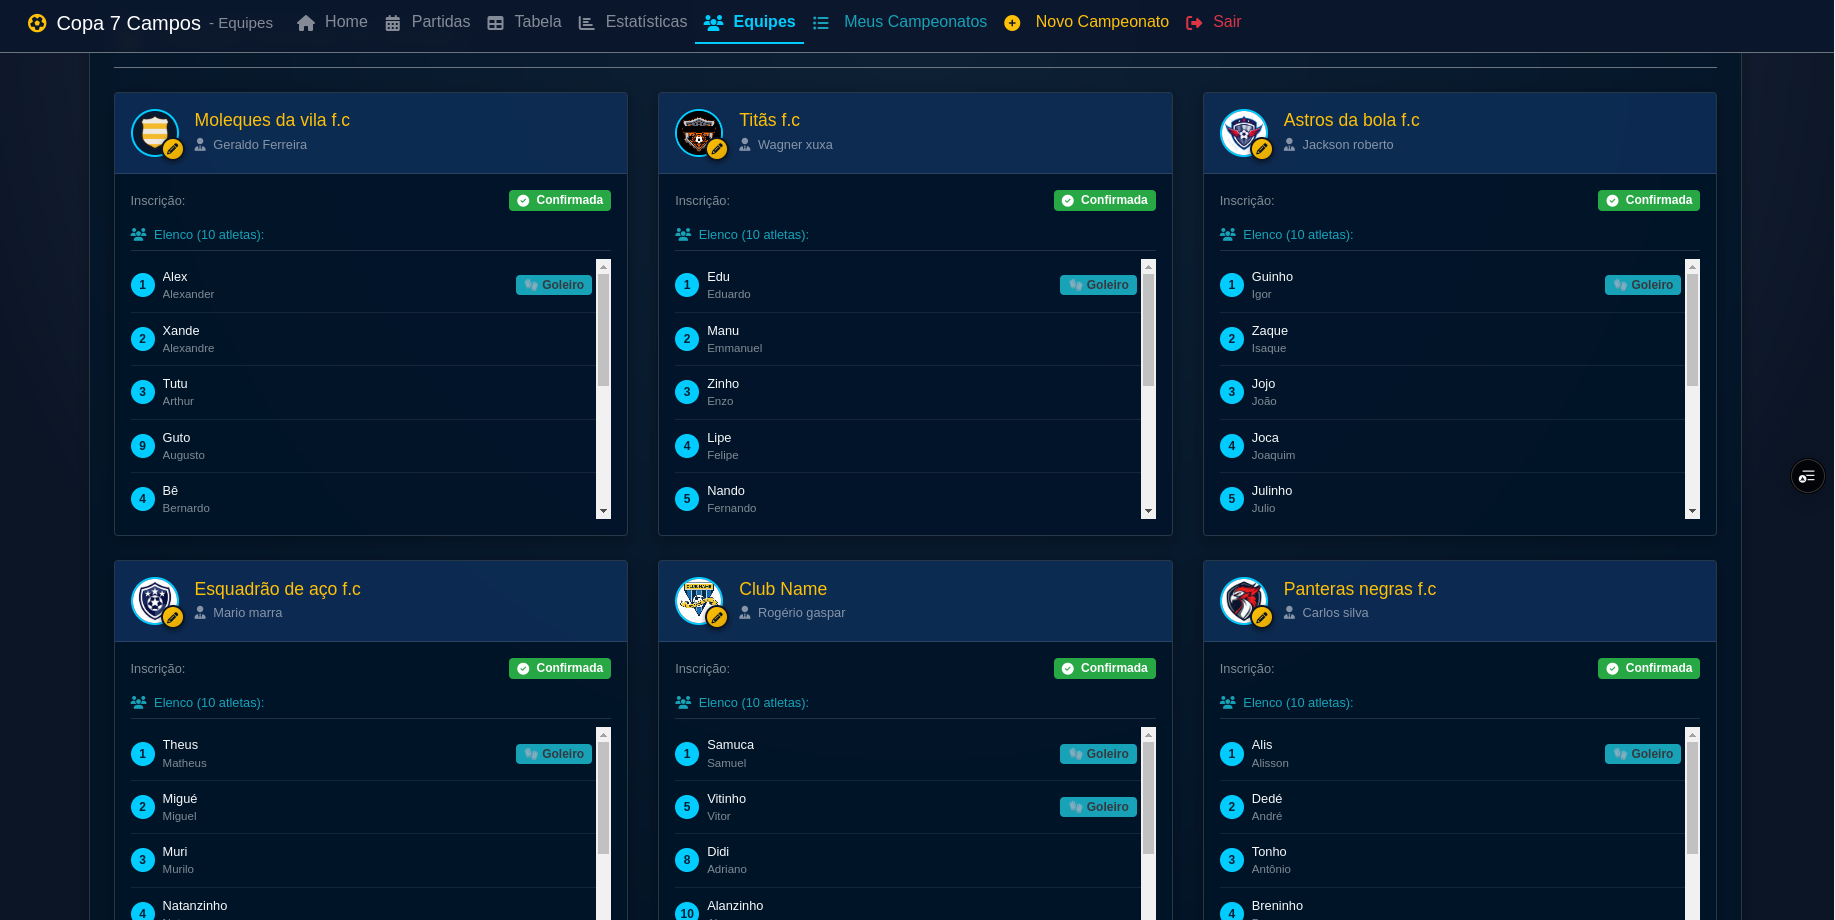Click Elenco (10 atletas) under Club Name
The width and height of the screenshot is (1835, 920).
click(753, 703)
